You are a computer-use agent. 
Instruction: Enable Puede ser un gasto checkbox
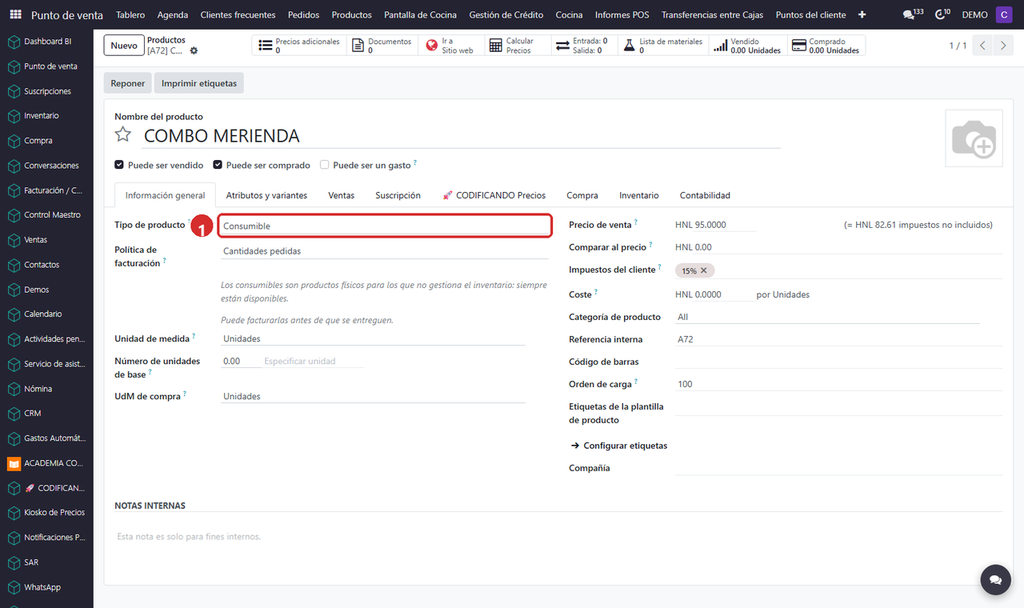point(324,165)
